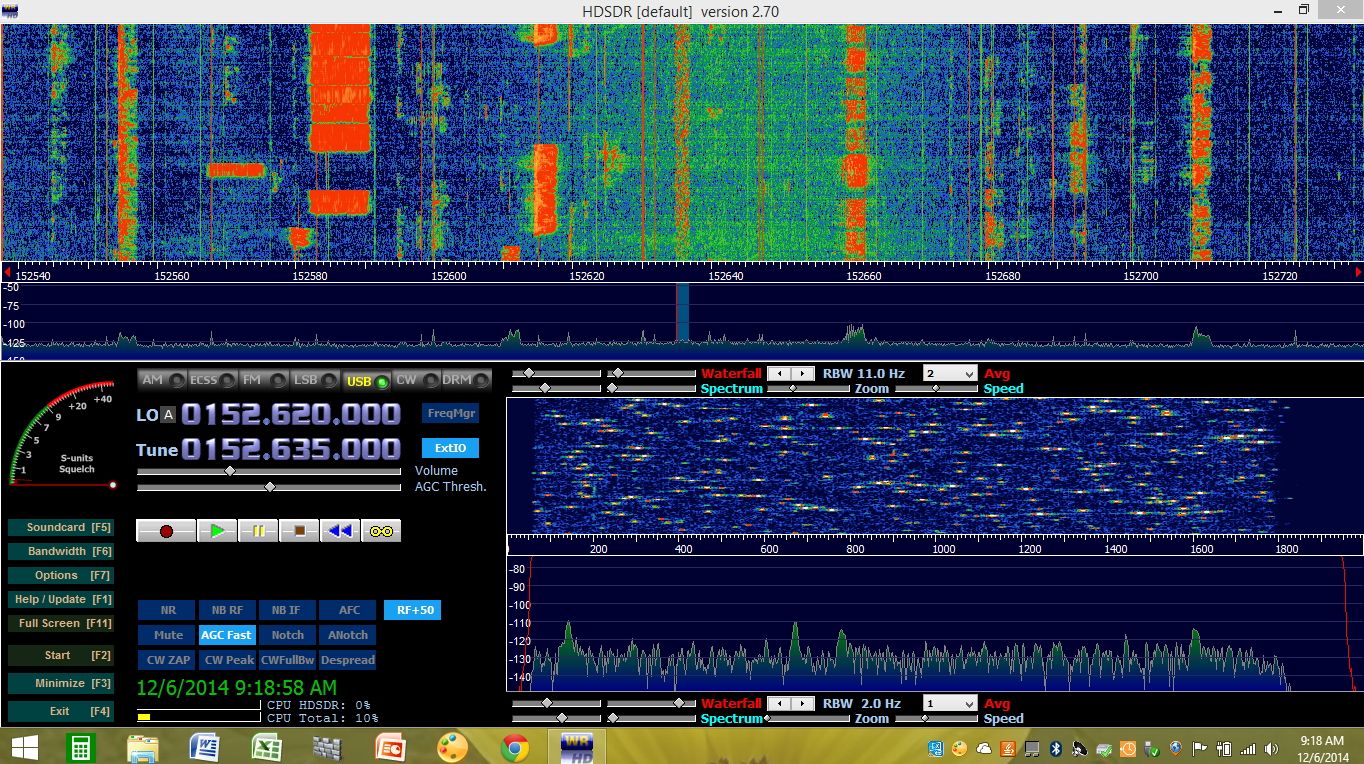Click the blue Rewind button
This screenshot has height=764, width=1364.
click(340, 531)
